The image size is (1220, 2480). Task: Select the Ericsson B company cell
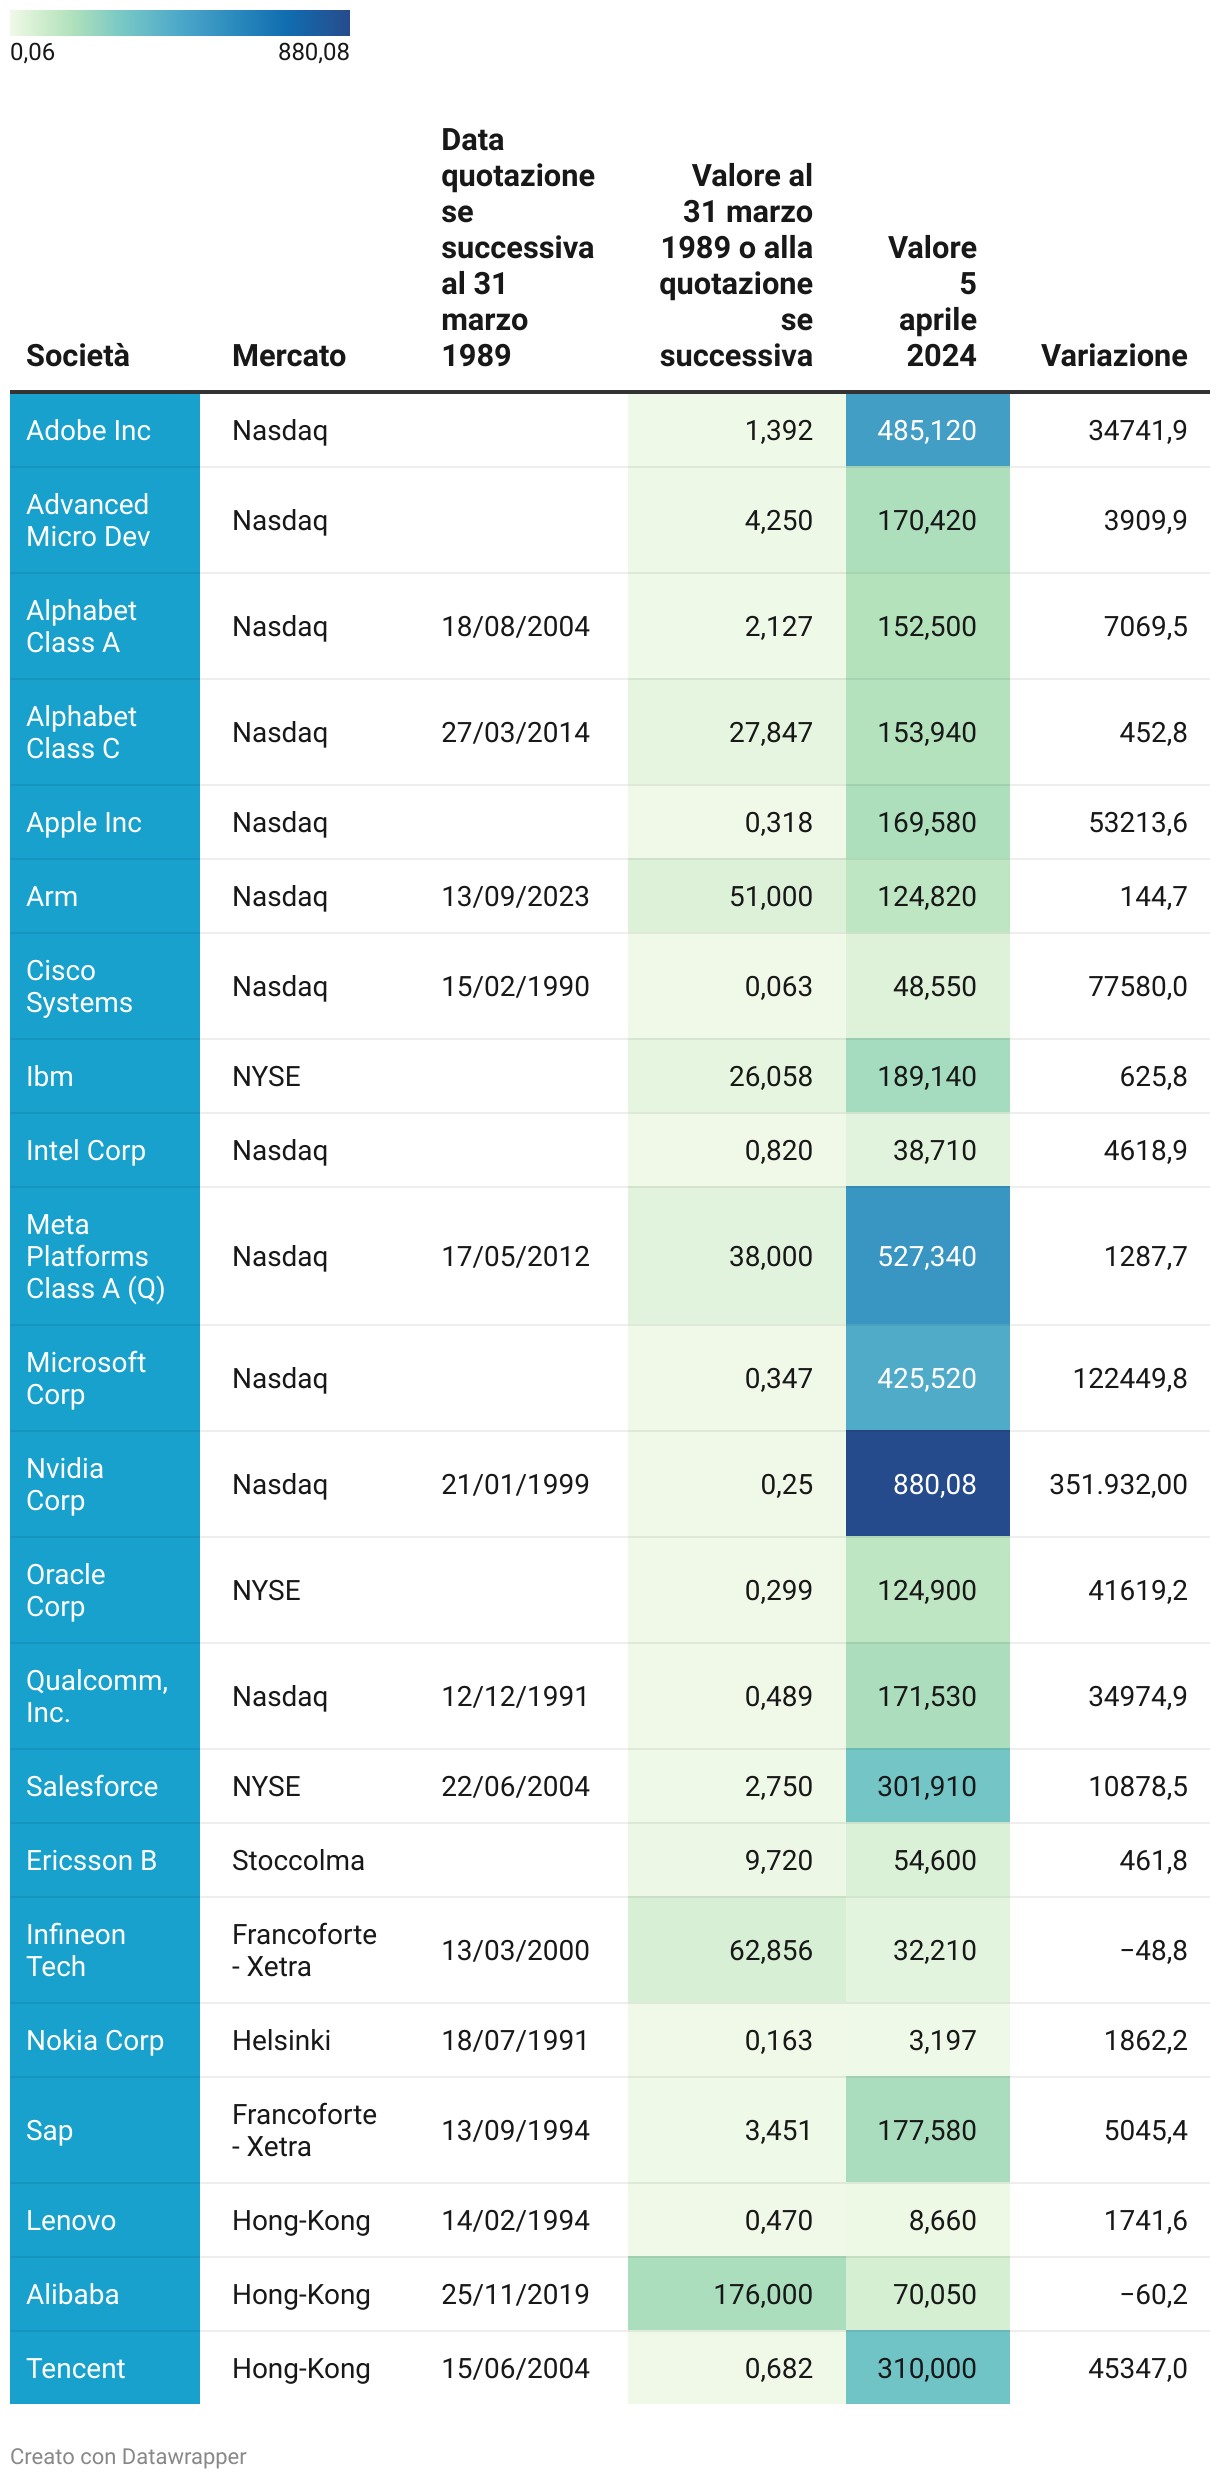pos(91,1860)
